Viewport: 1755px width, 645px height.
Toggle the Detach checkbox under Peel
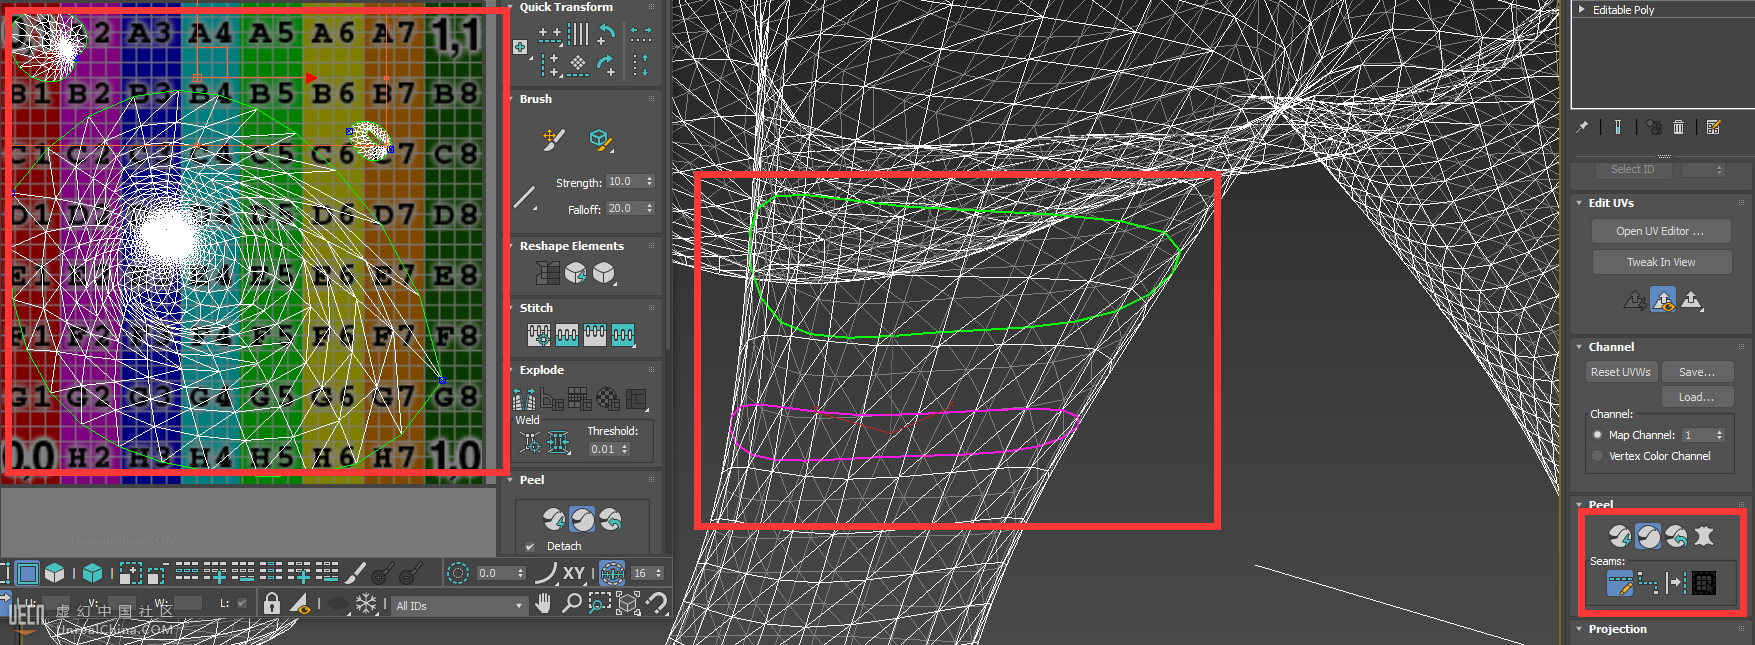[530, 546]
